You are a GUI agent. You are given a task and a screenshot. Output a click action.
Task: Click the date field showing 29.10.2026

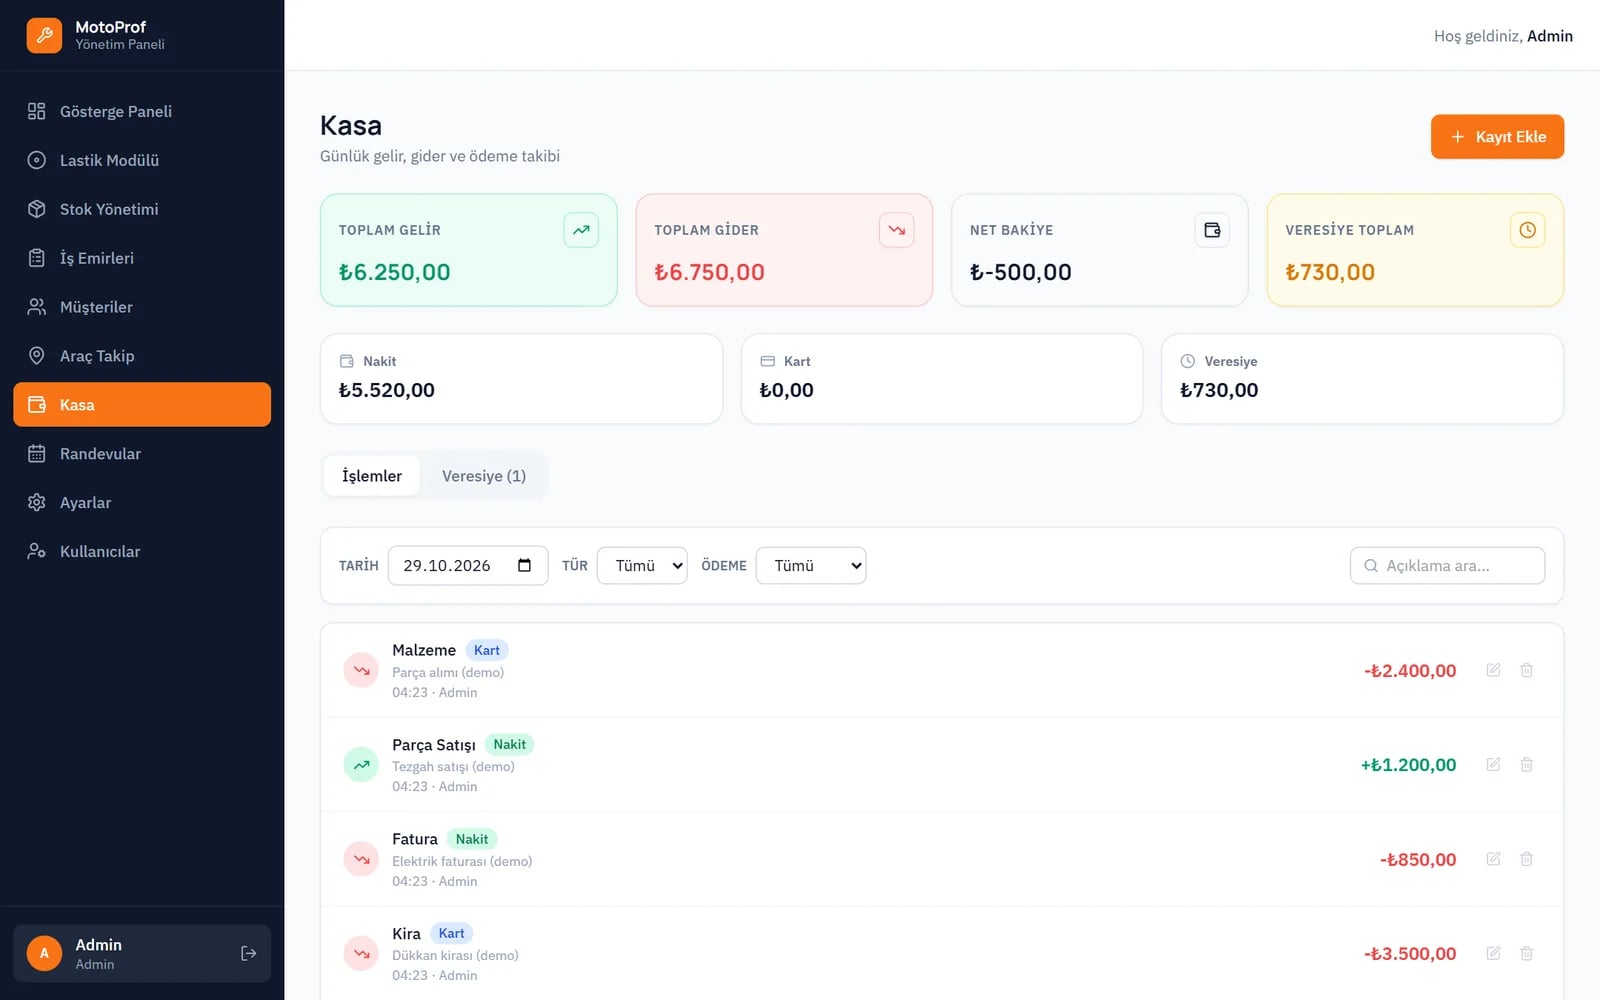coord(468,566)
